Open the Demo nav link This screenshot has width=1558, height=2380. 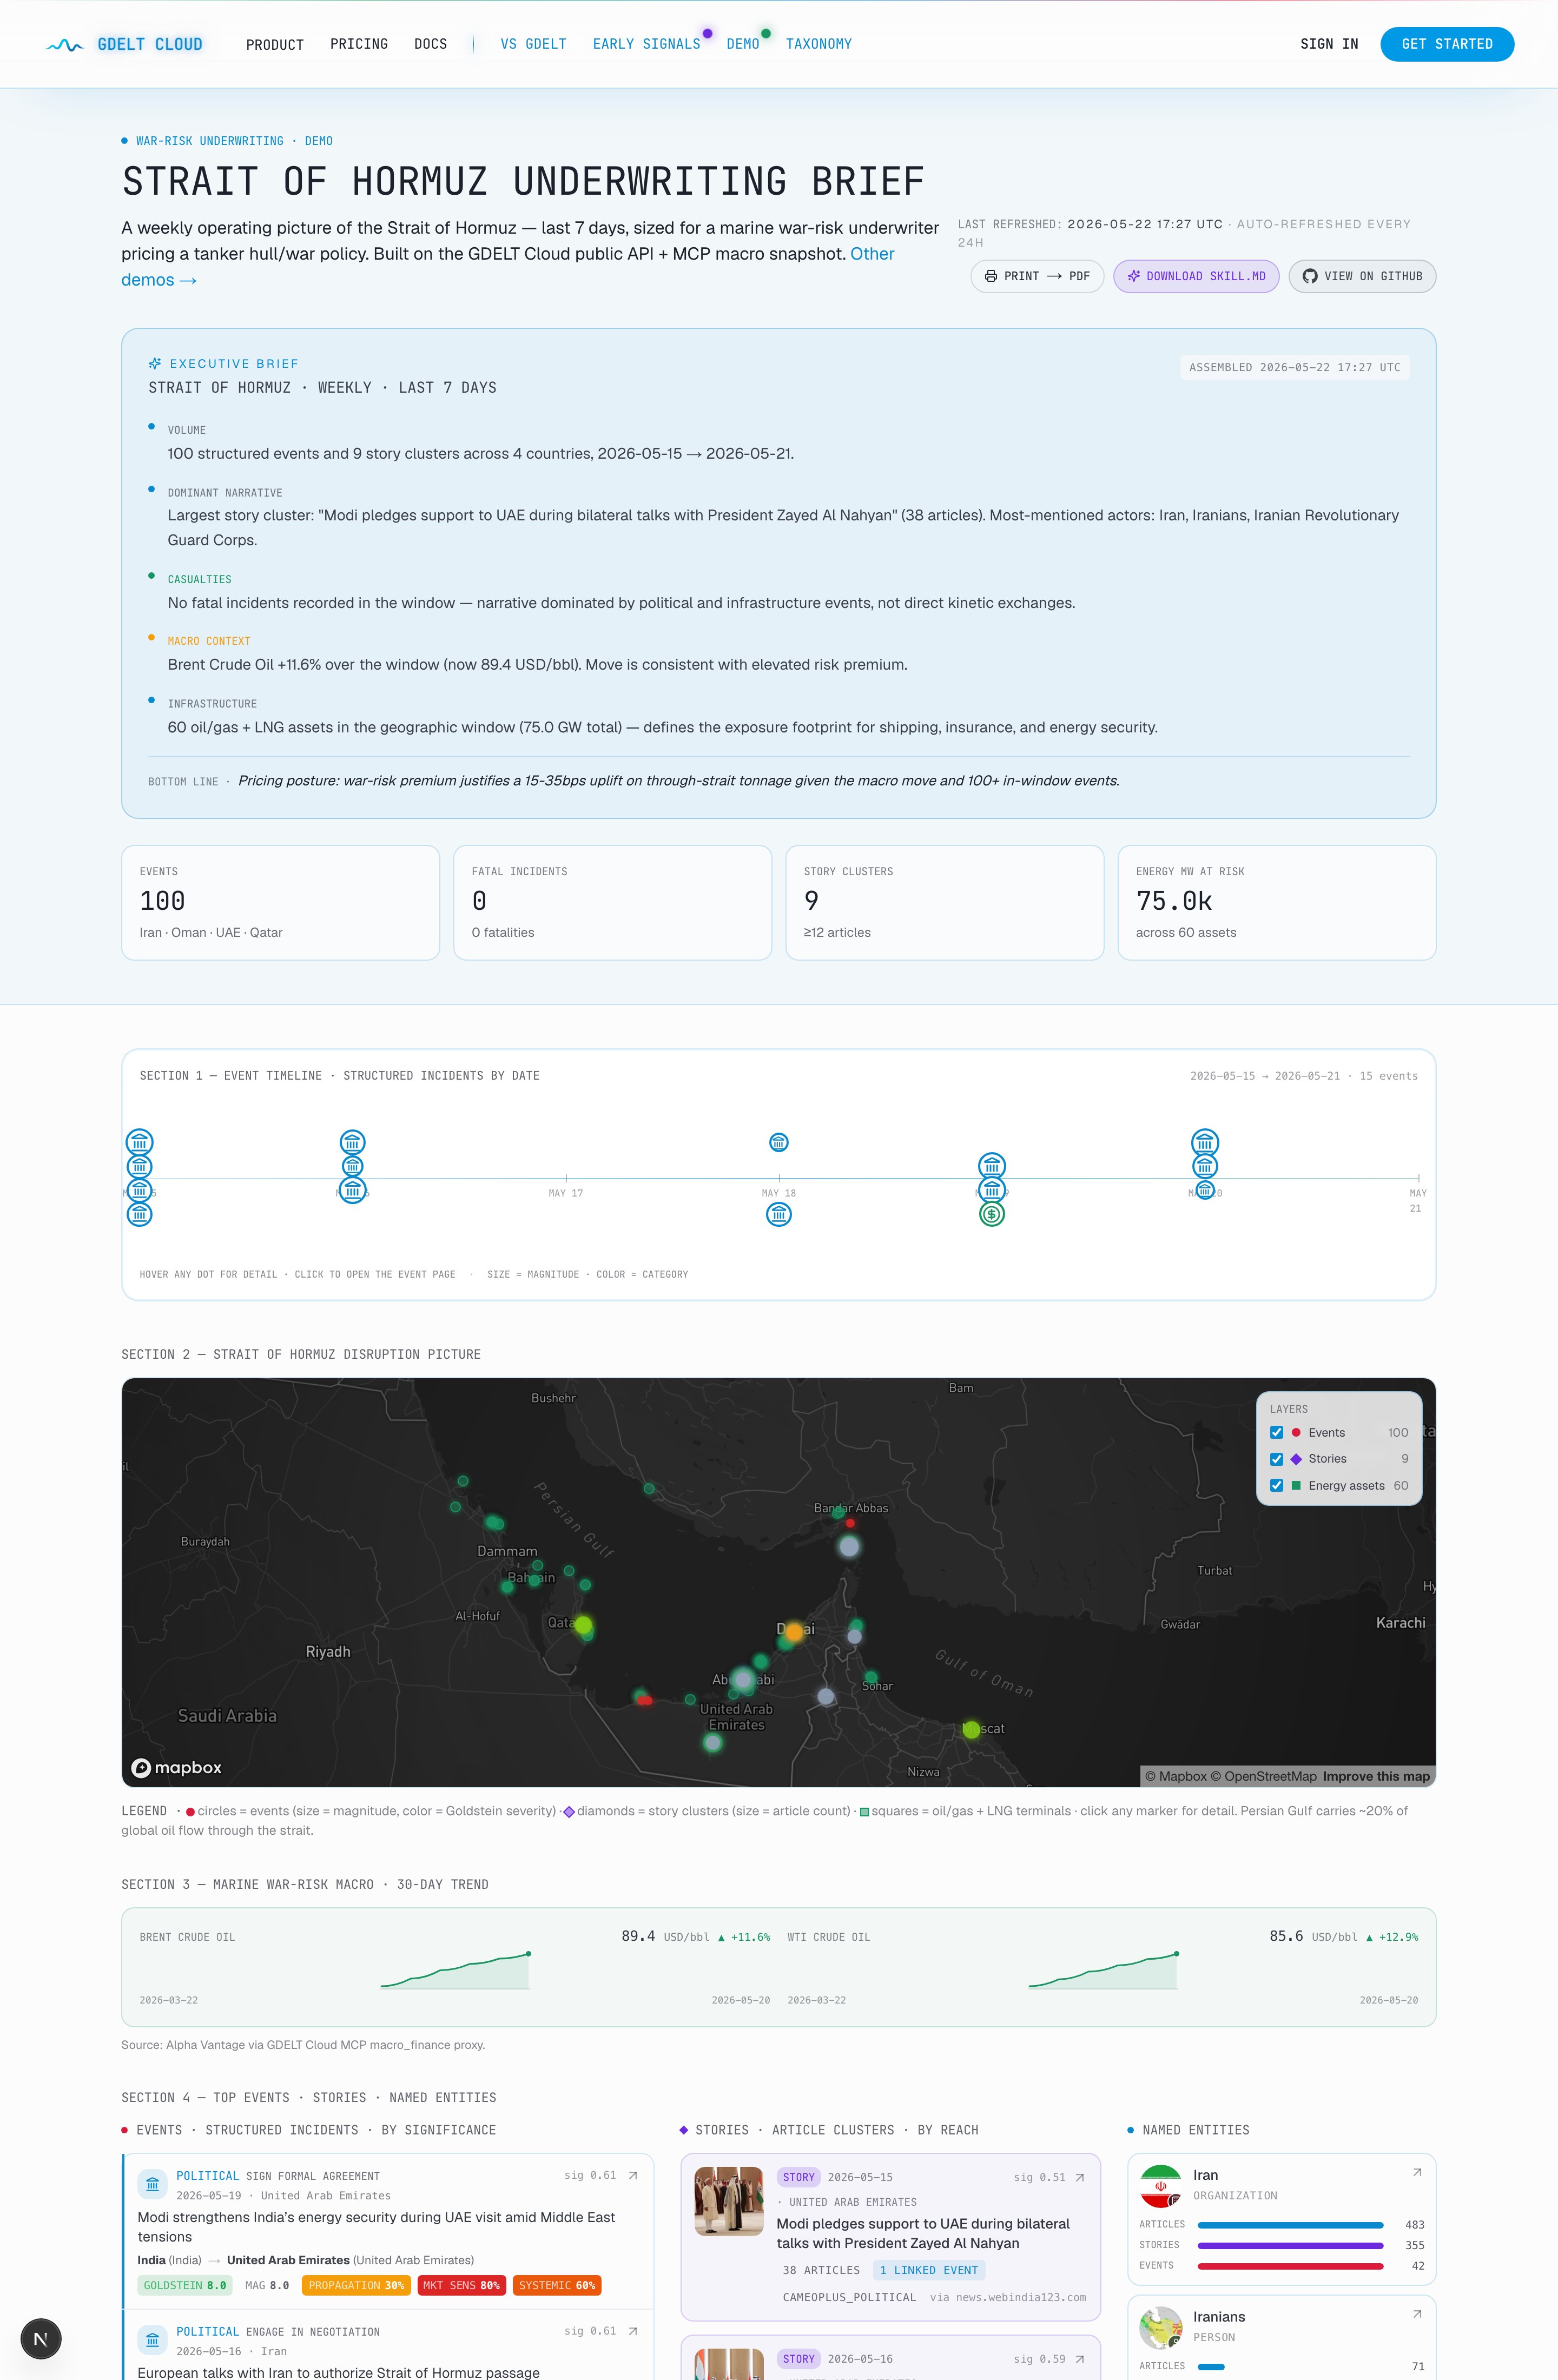pos(743,44)
